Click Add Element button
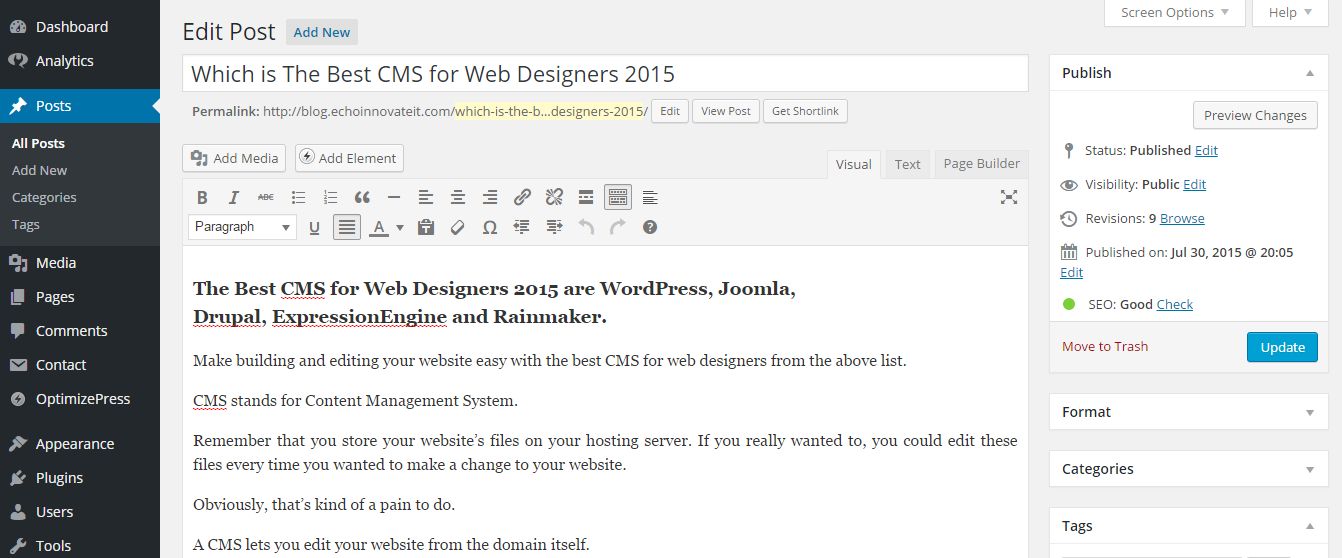 (x=349, y=158)
